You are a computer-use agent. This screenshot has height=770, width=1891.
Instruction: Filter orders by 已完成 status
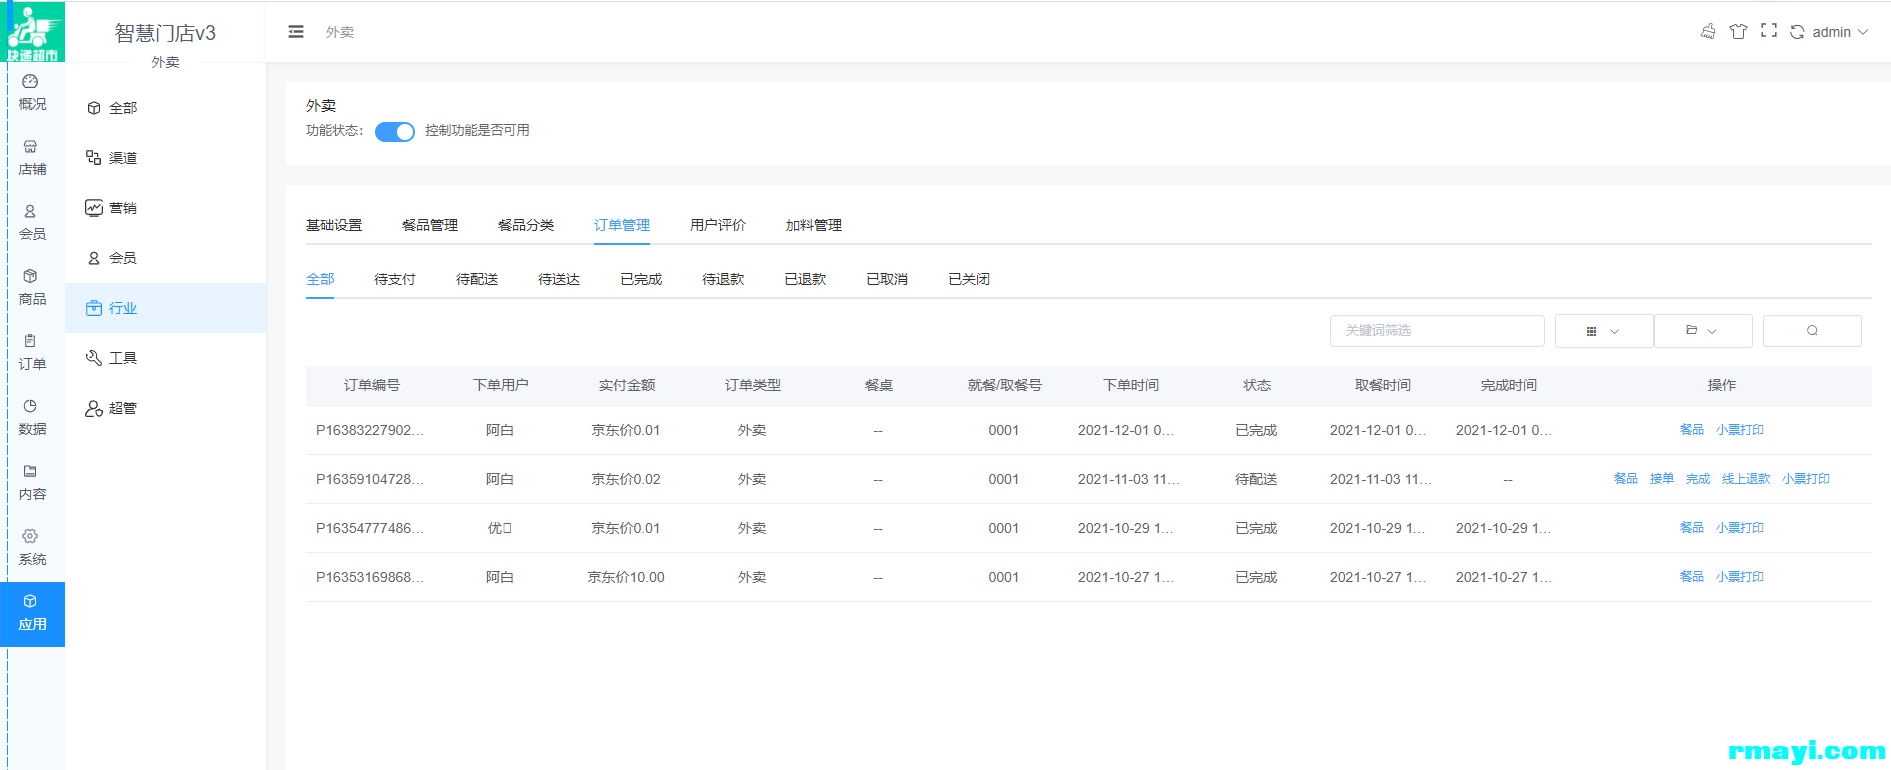[x=641, y=279]
